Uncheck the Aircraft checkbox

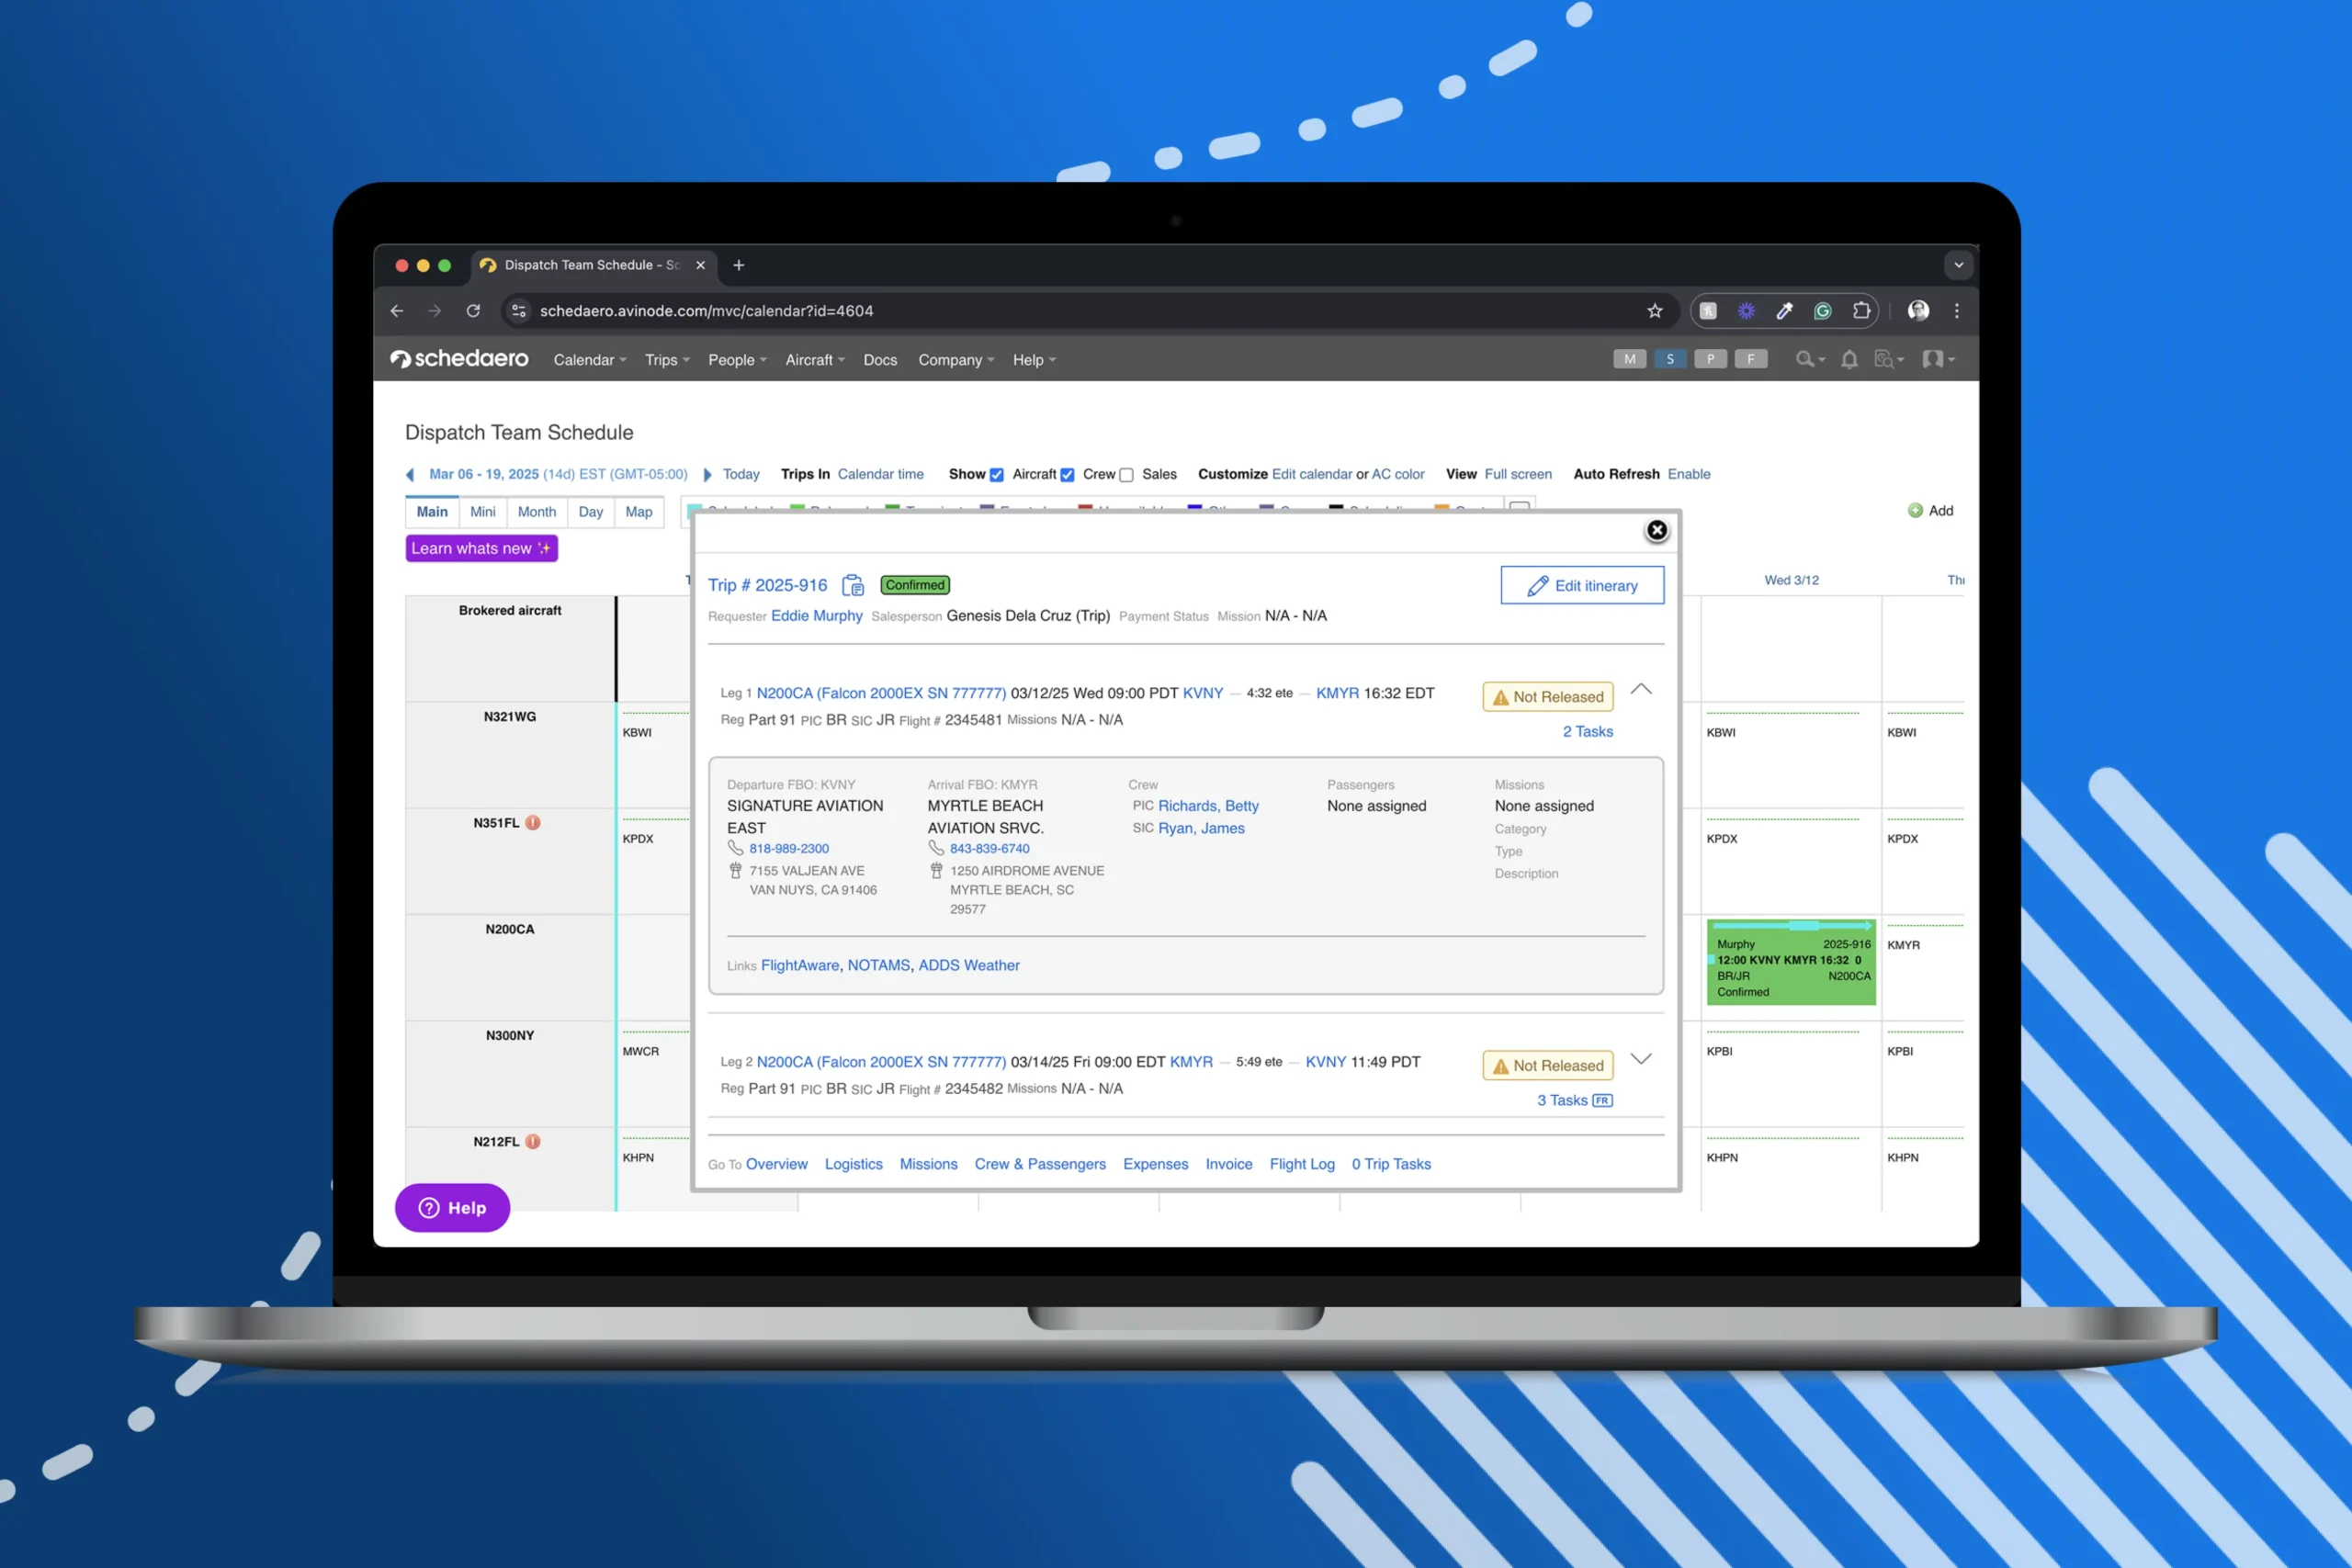tap(996, 475)
